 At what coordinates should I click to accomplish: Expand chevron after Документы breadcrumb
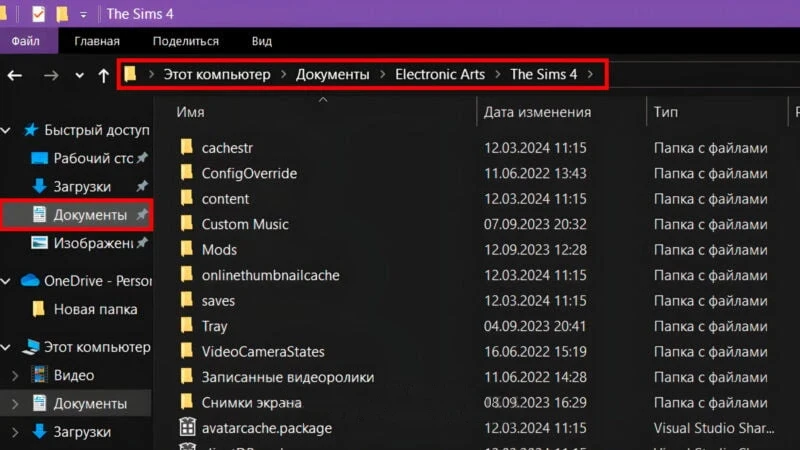(382, 74)
